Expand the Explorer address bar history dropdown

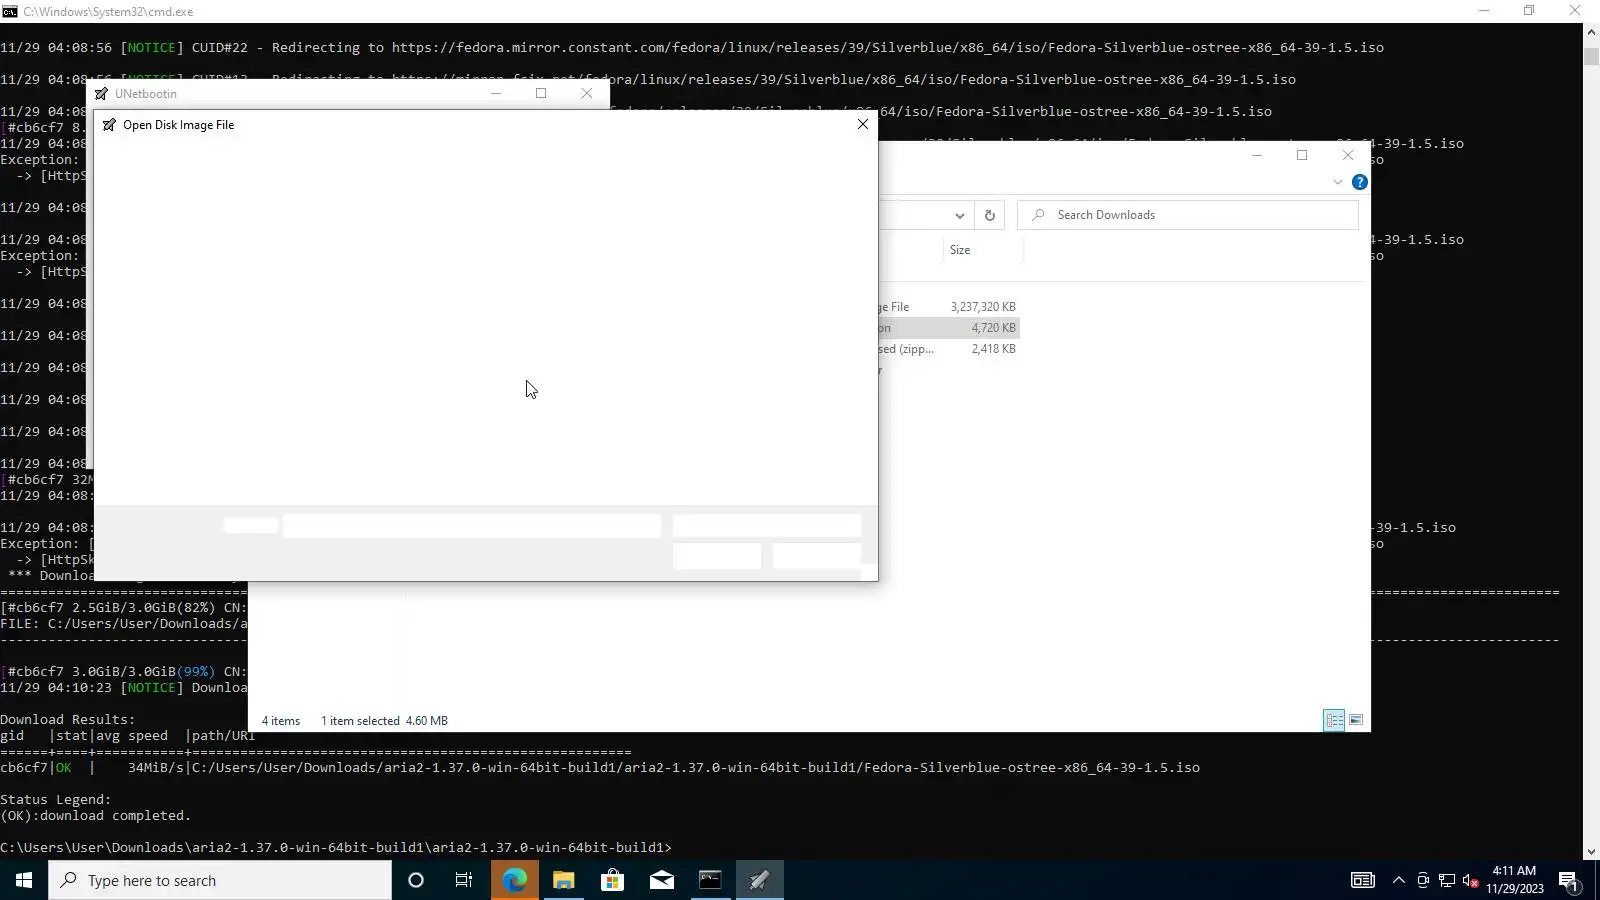959,215
